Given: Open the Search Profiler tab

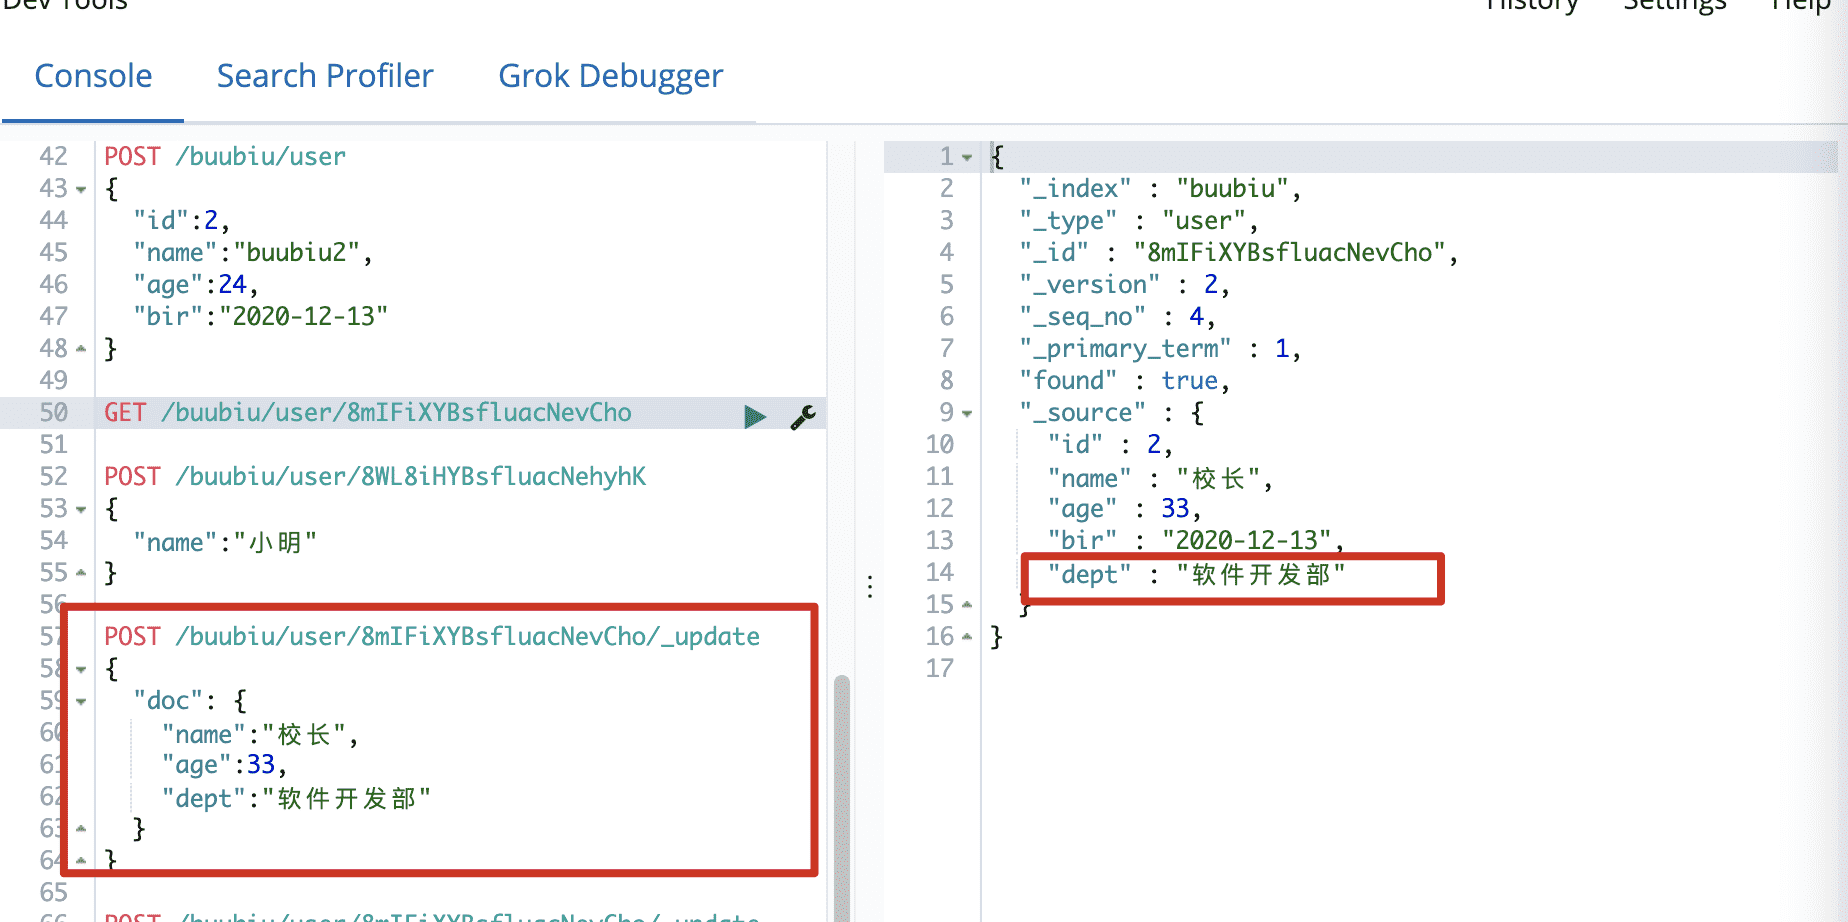Looking at the screenshot, I should pos(325,76).
